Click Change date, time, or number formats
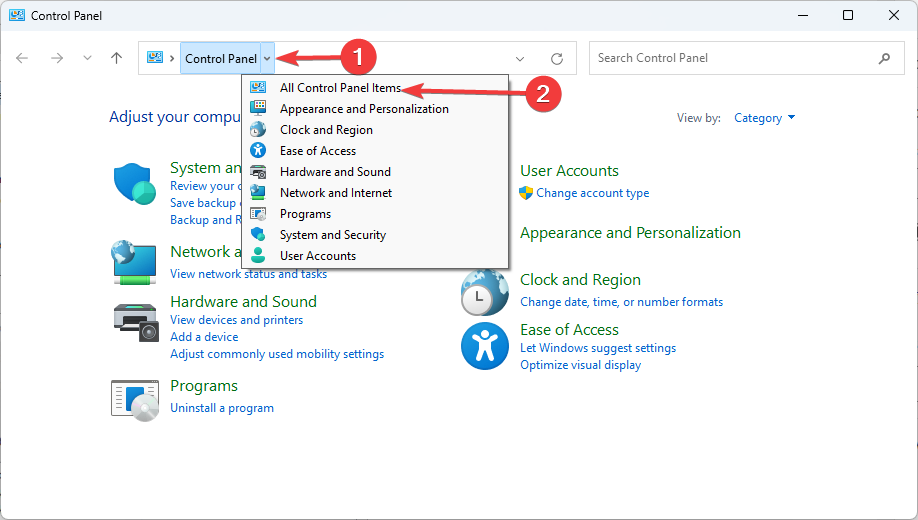918x520 pixels. pyautogui.click(x=621, y=302)
